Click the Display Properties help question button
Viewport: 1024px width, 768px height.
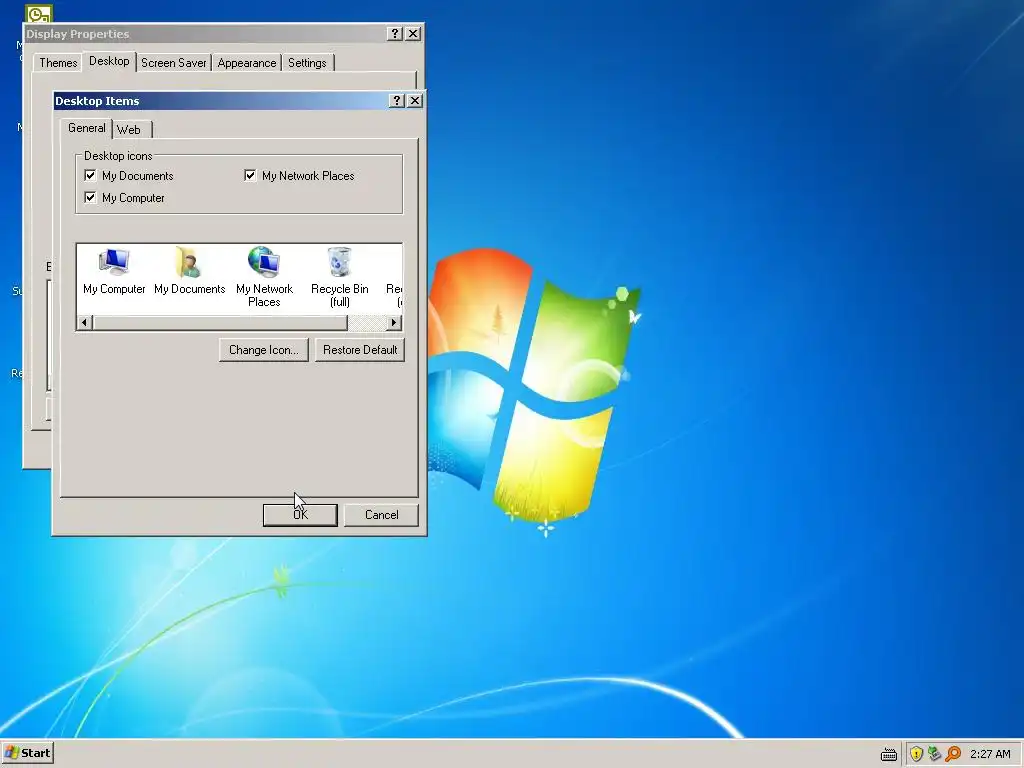point(394,33)
